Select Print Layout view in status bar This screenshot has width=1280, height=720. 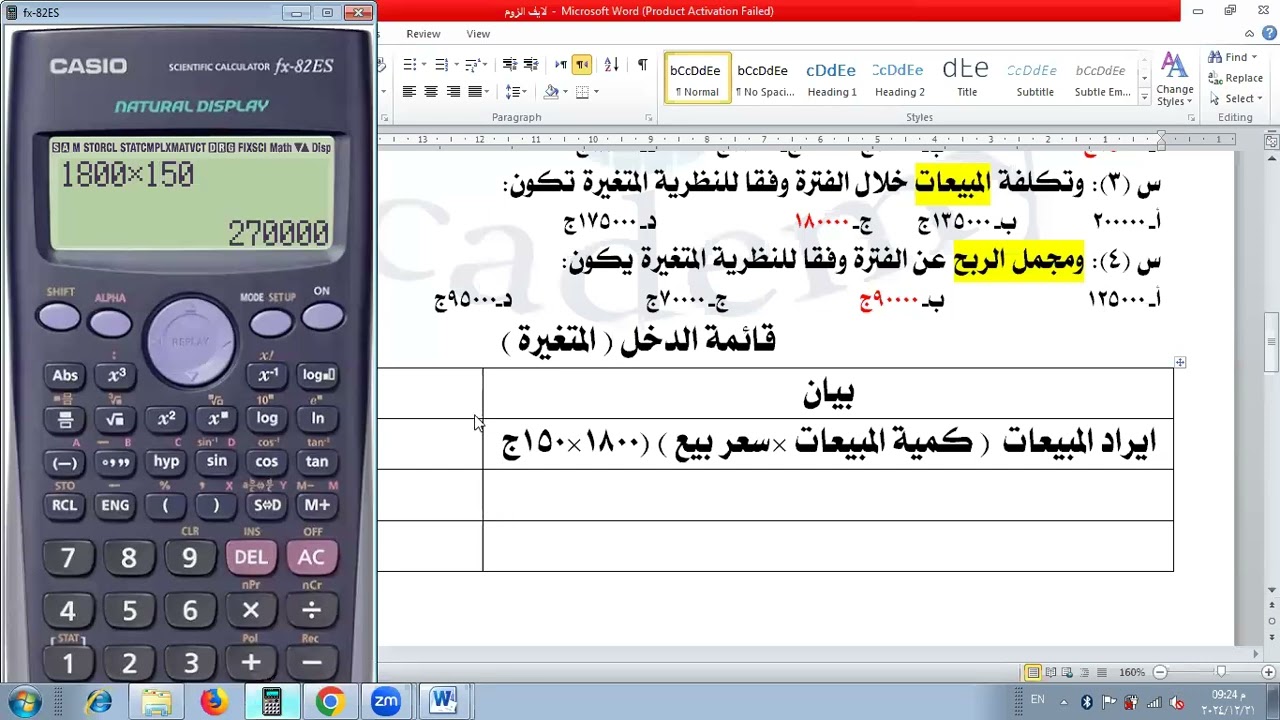[x=1033, y=673]
